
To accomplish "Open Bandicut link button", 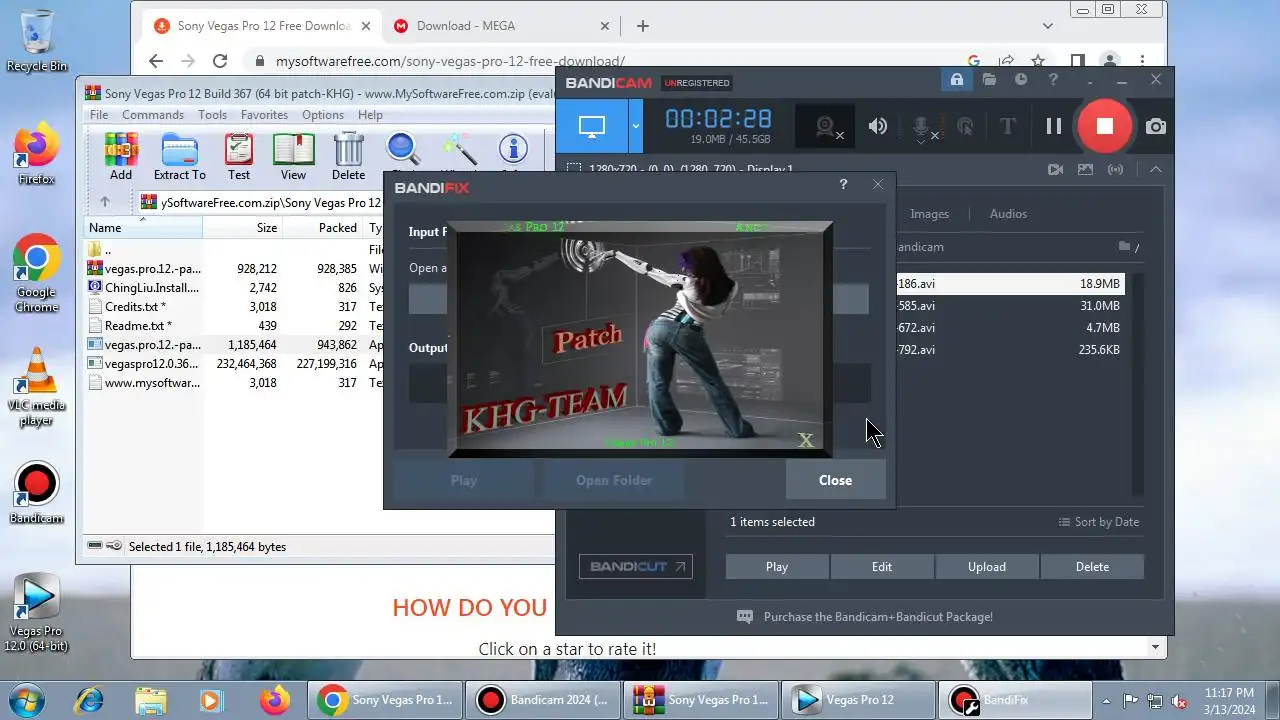I will 636,566.
